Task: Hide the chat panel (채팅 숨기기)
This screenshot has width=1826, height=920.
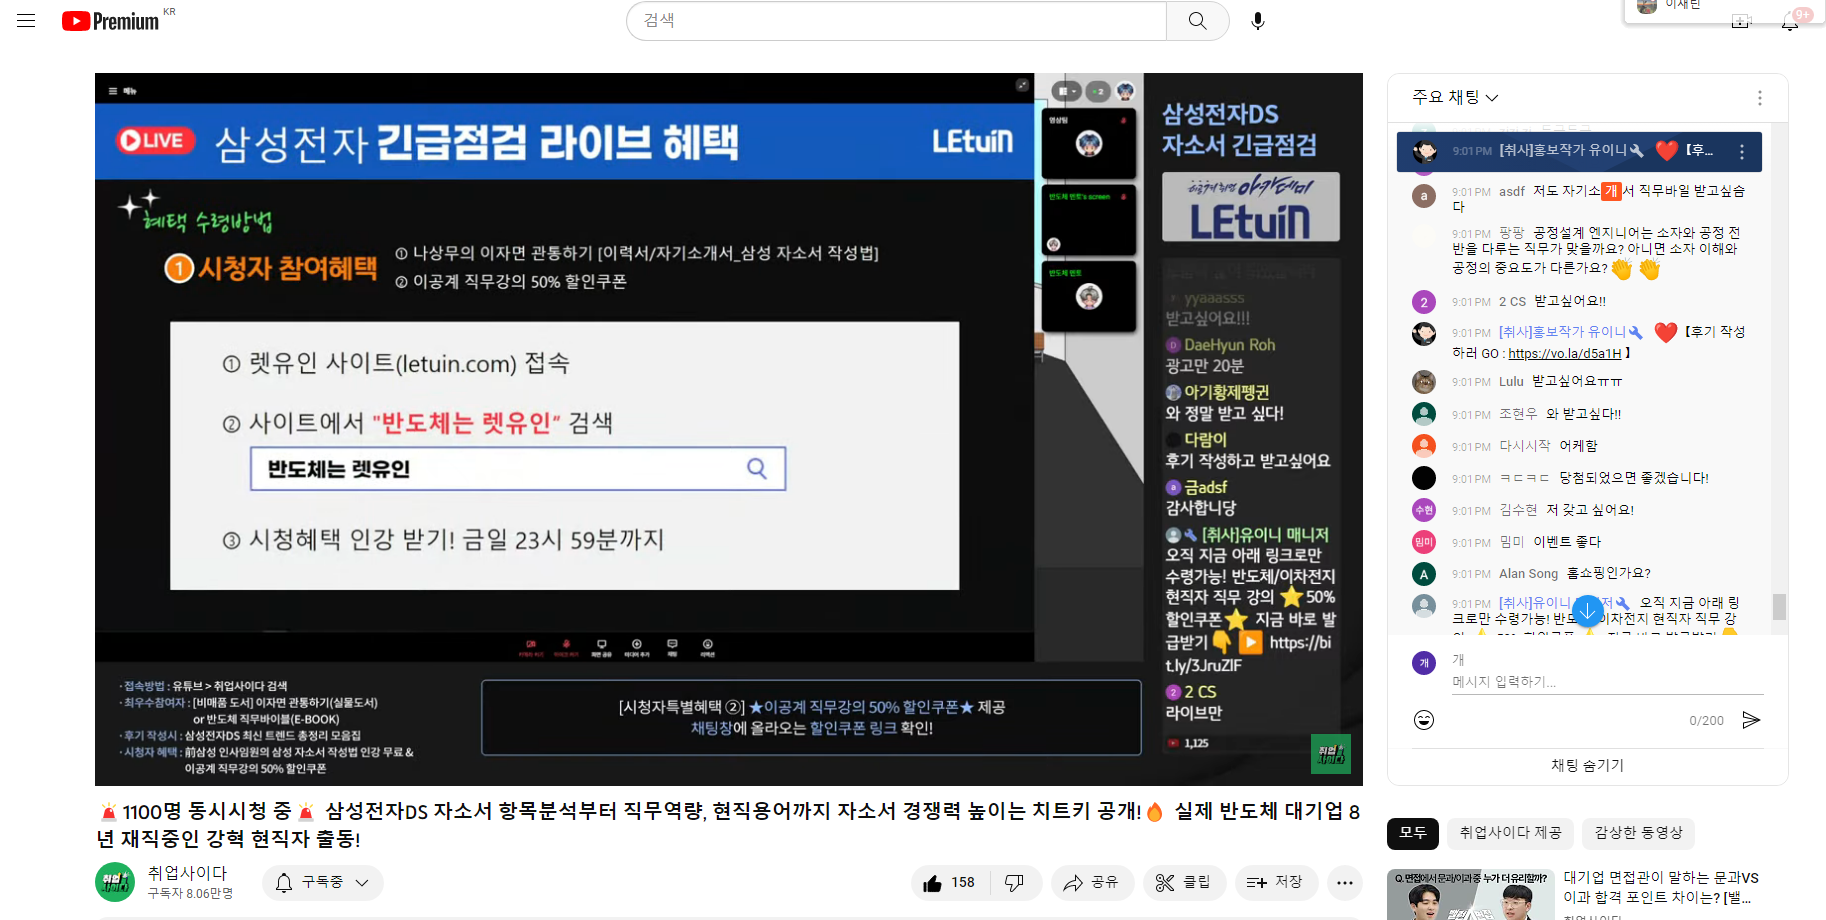Action: (x=1587, y=765)
